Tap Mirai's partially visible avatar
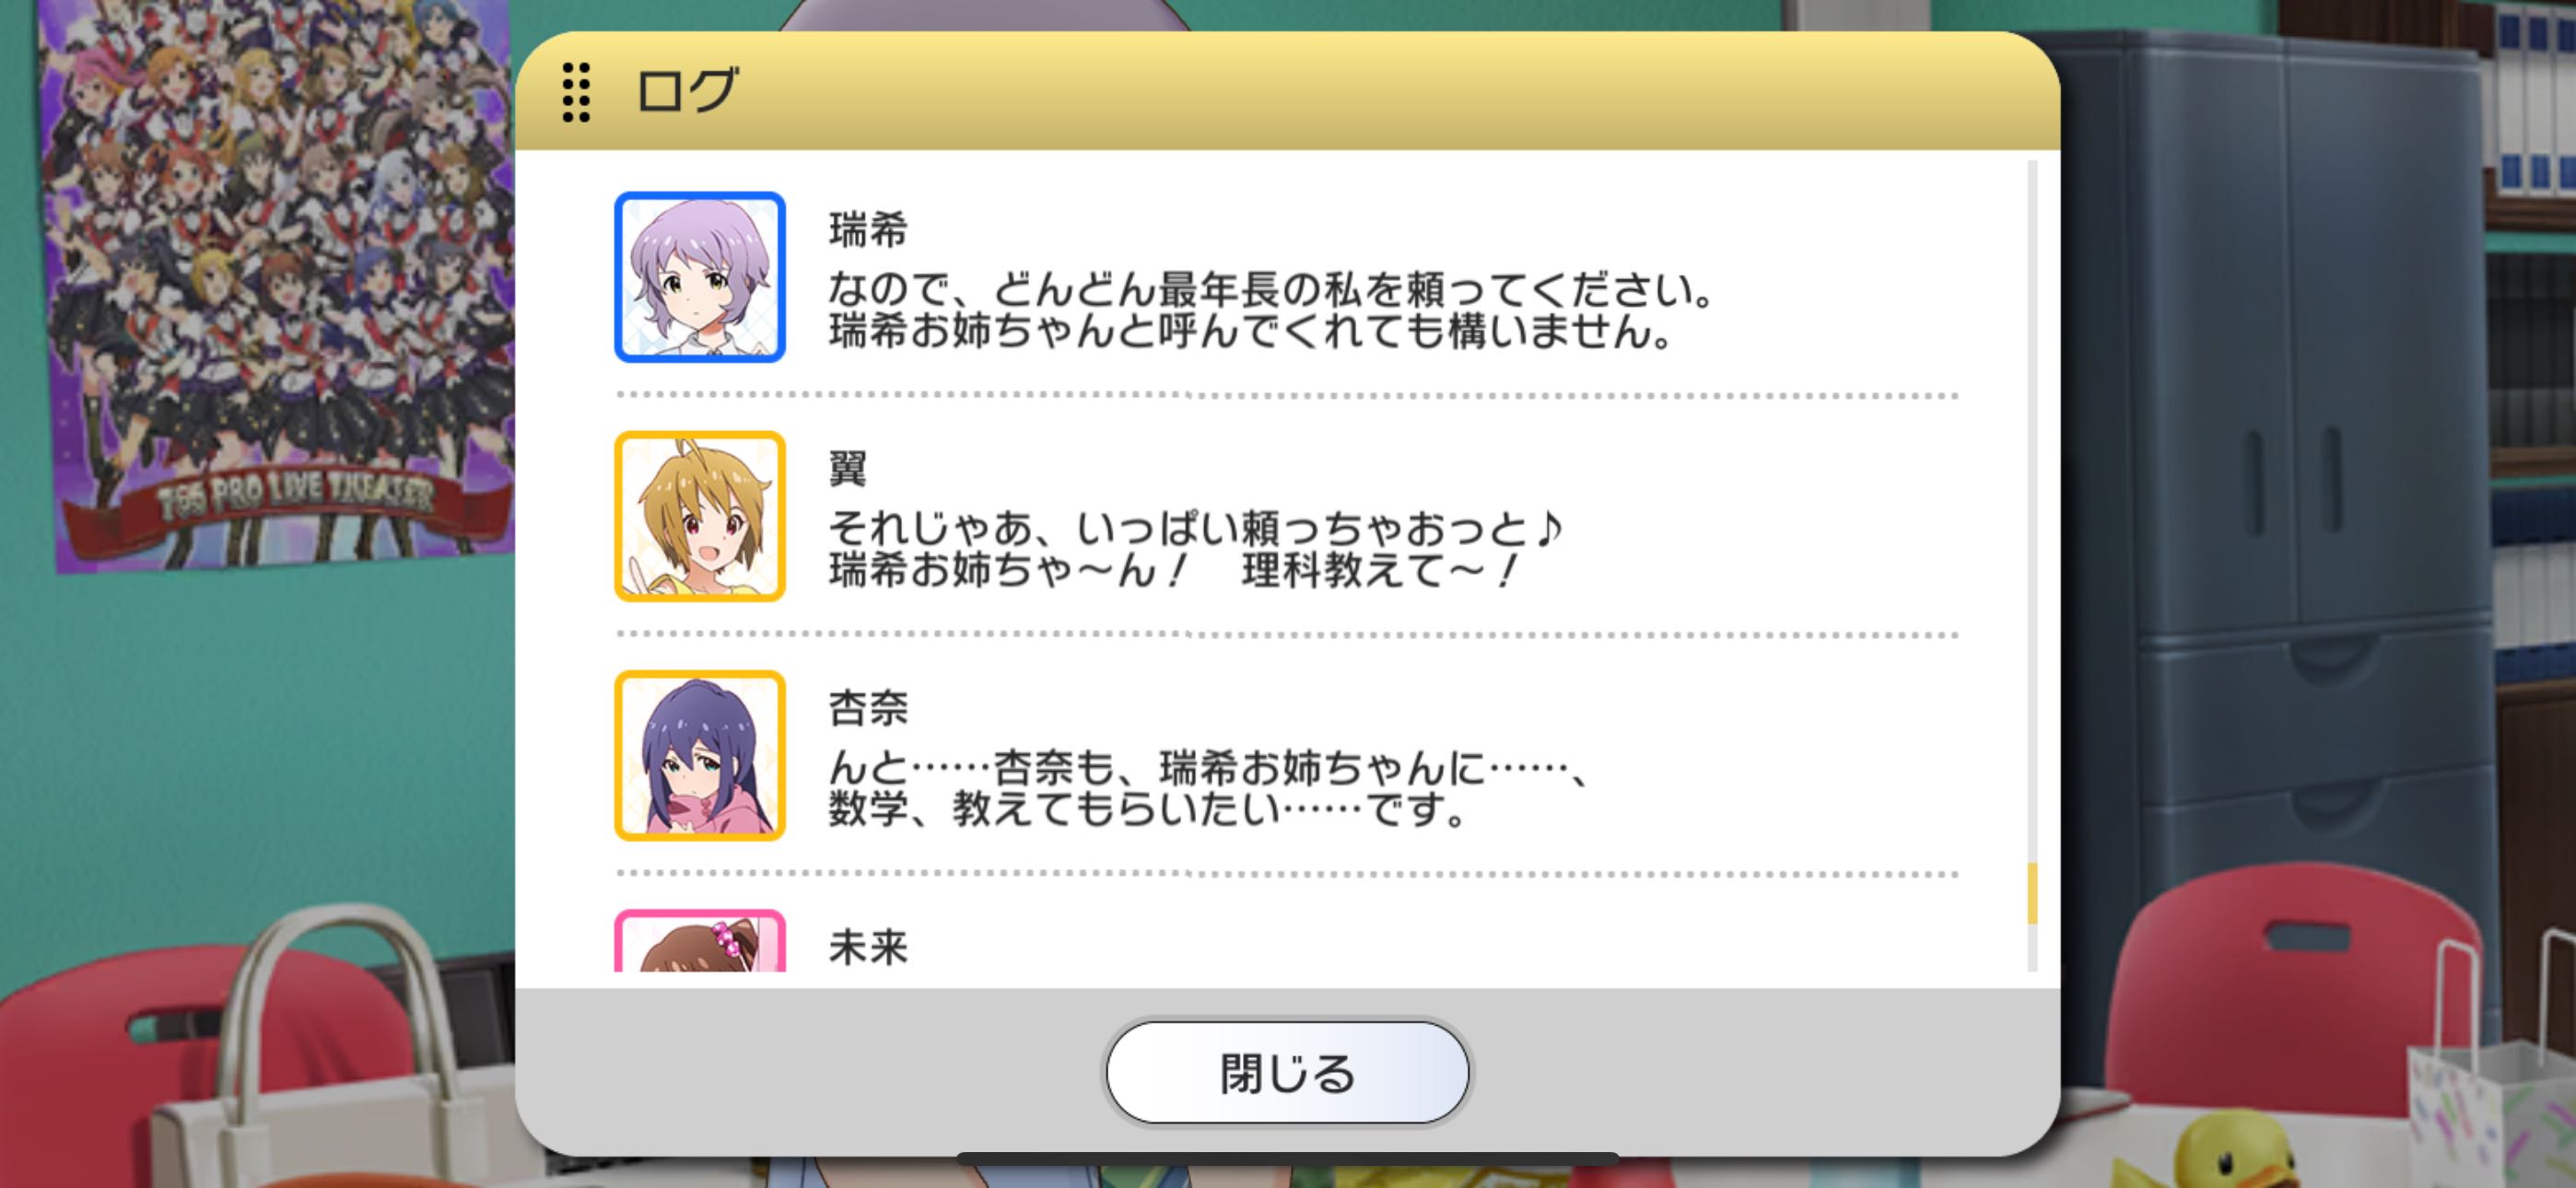The width and height of the screenshot is (2576, 1188). pos(700,940)
